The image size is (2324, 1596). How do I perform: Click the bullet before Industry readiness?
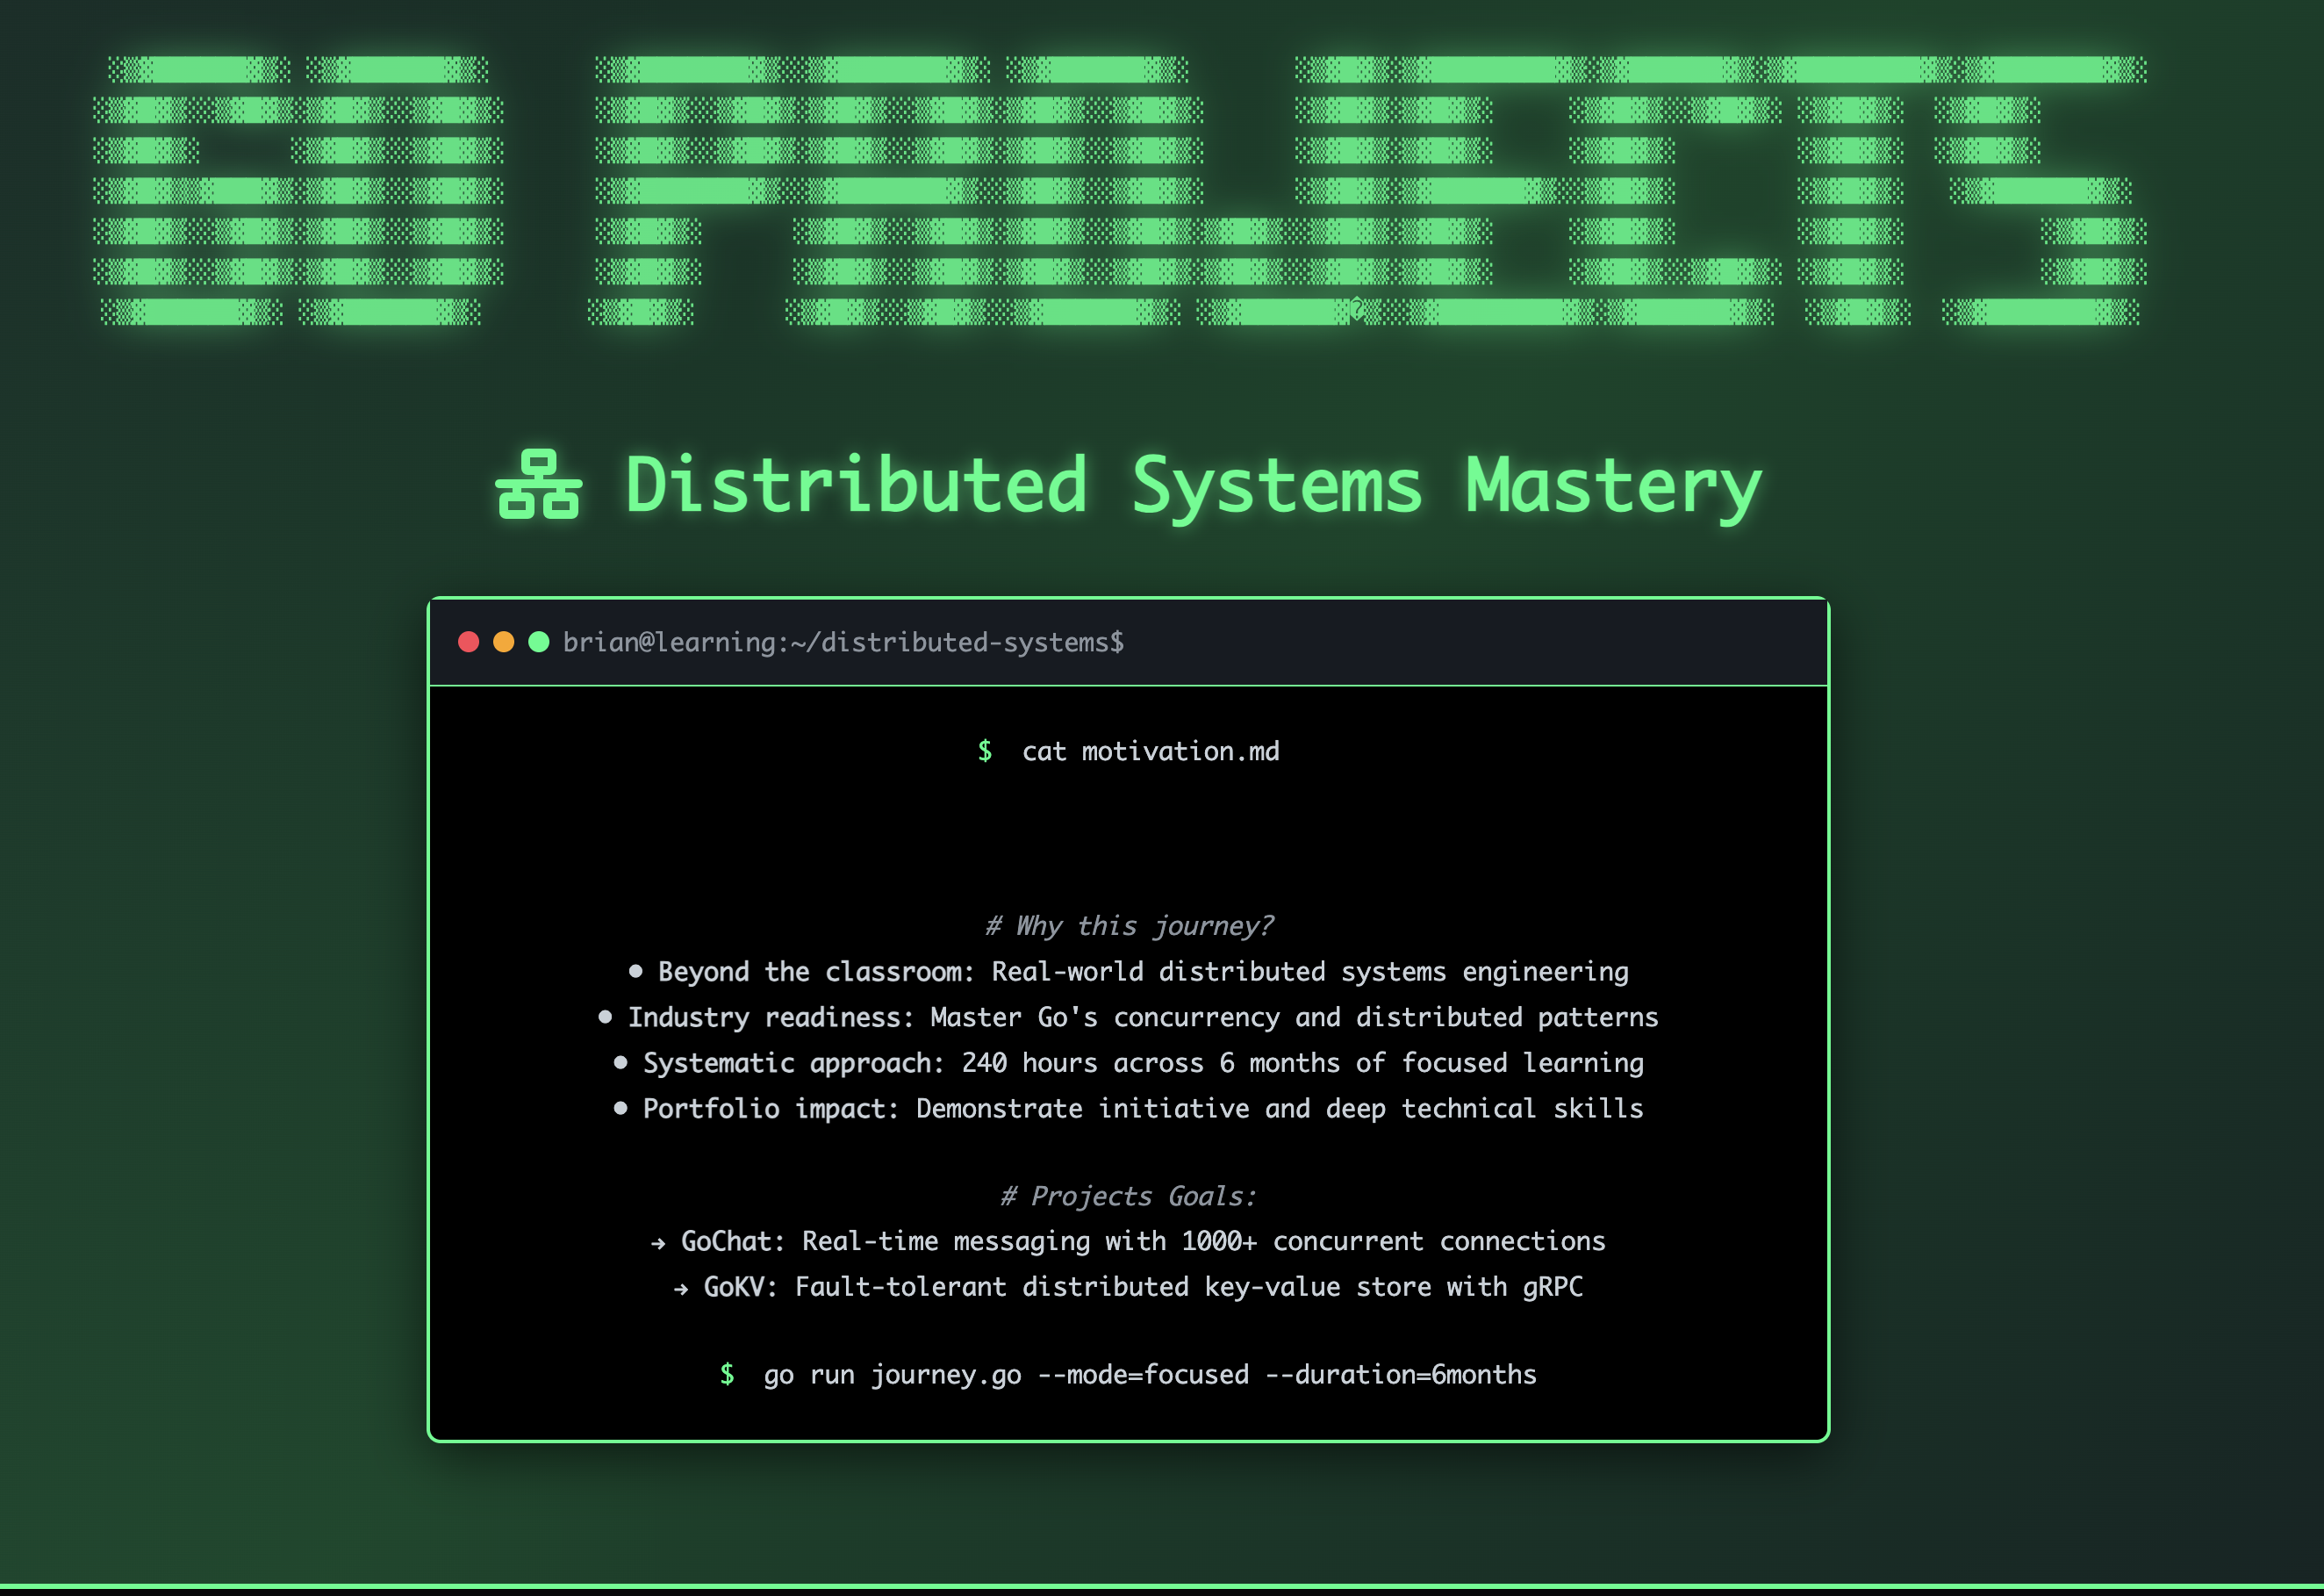point(605,1017)
